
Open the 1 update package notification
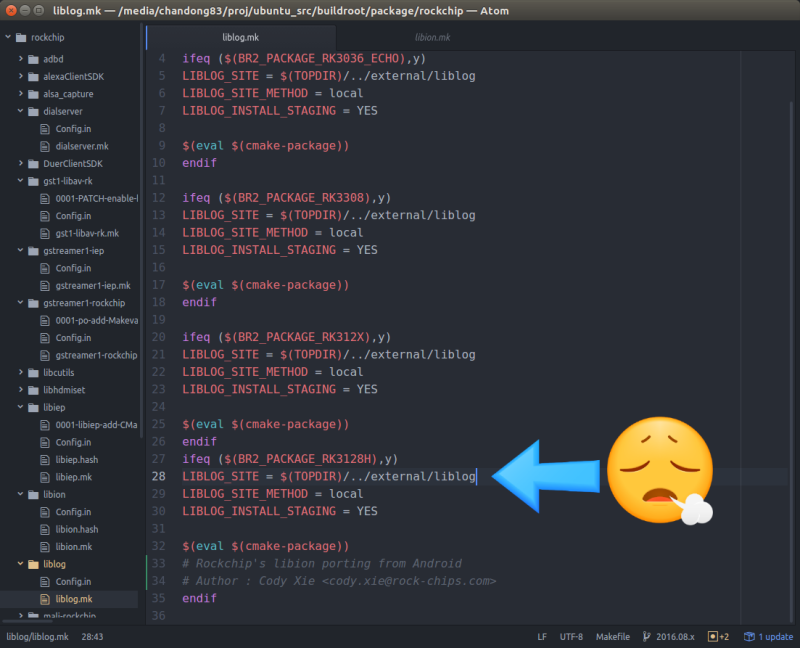click(768, 636)
